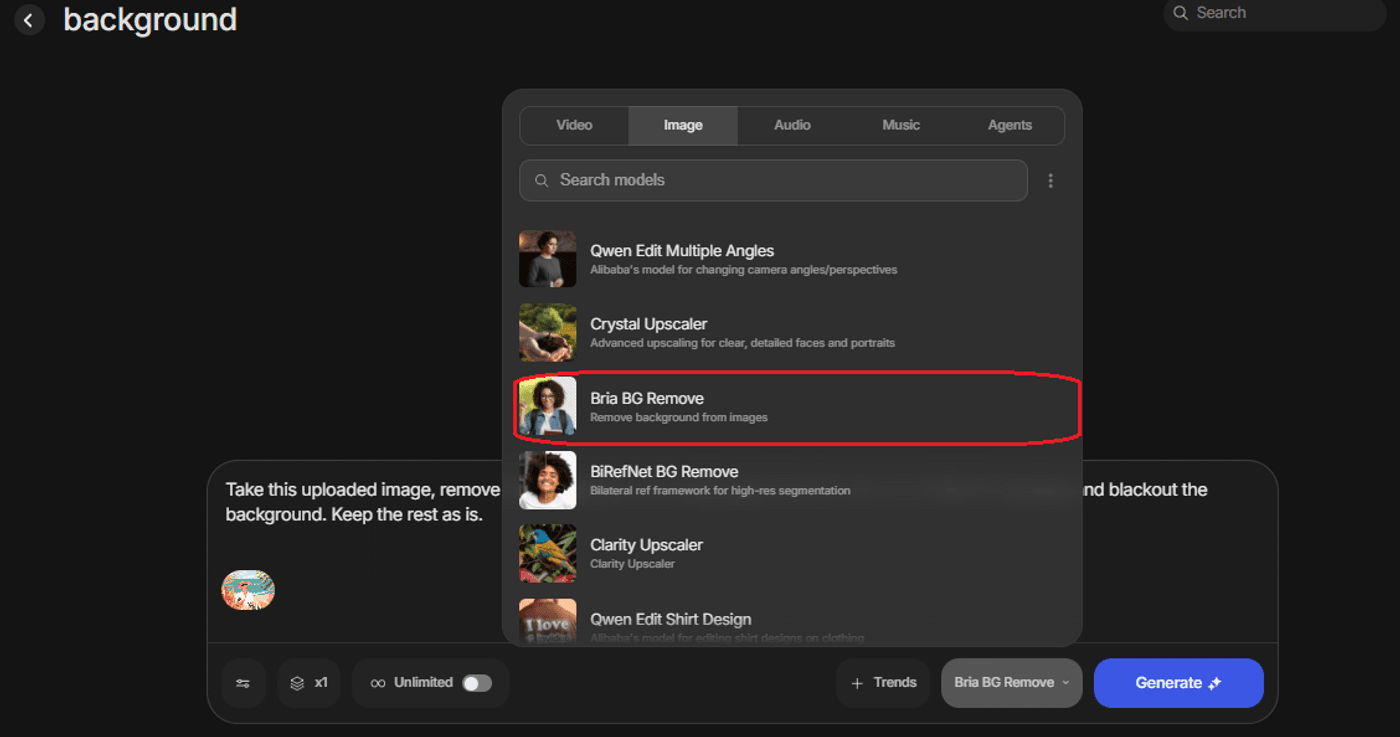
Task: Click the Trends button
Action: click(x=883, y=683)
